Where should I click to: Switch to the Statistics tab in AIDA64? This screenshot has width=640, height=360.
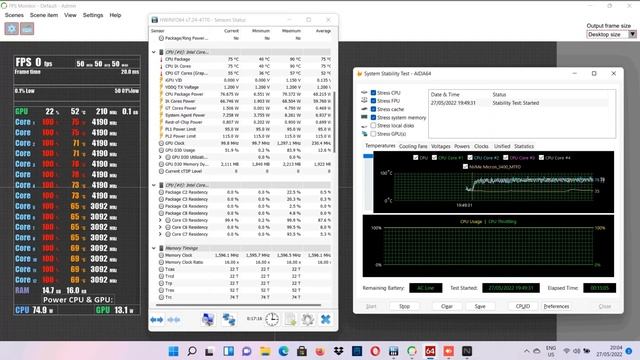[x=524, y=146]
